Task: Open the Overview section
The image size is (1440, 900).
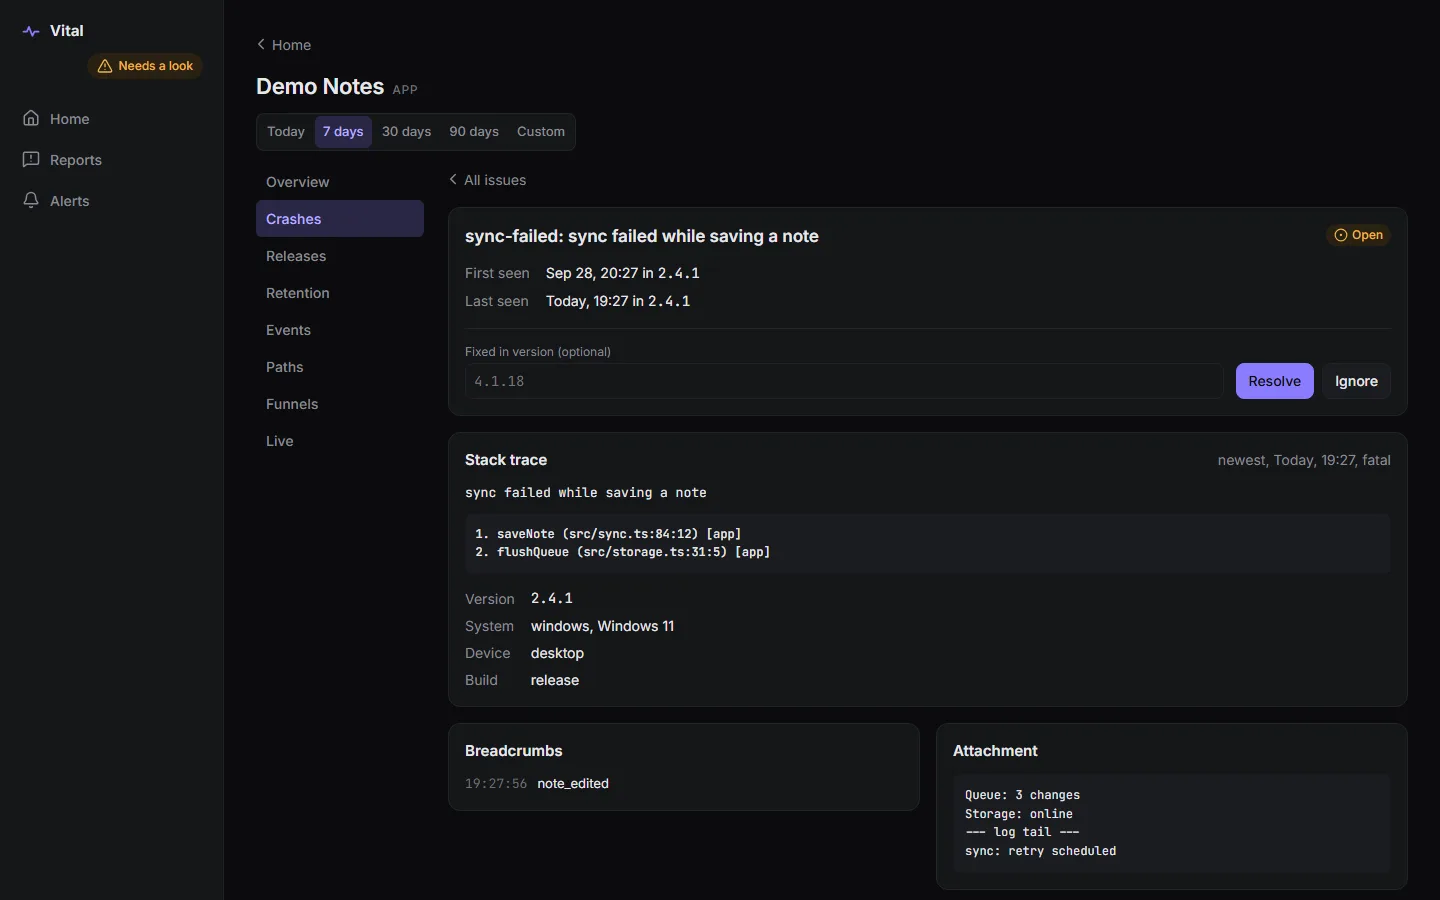Action: (340, 182)
